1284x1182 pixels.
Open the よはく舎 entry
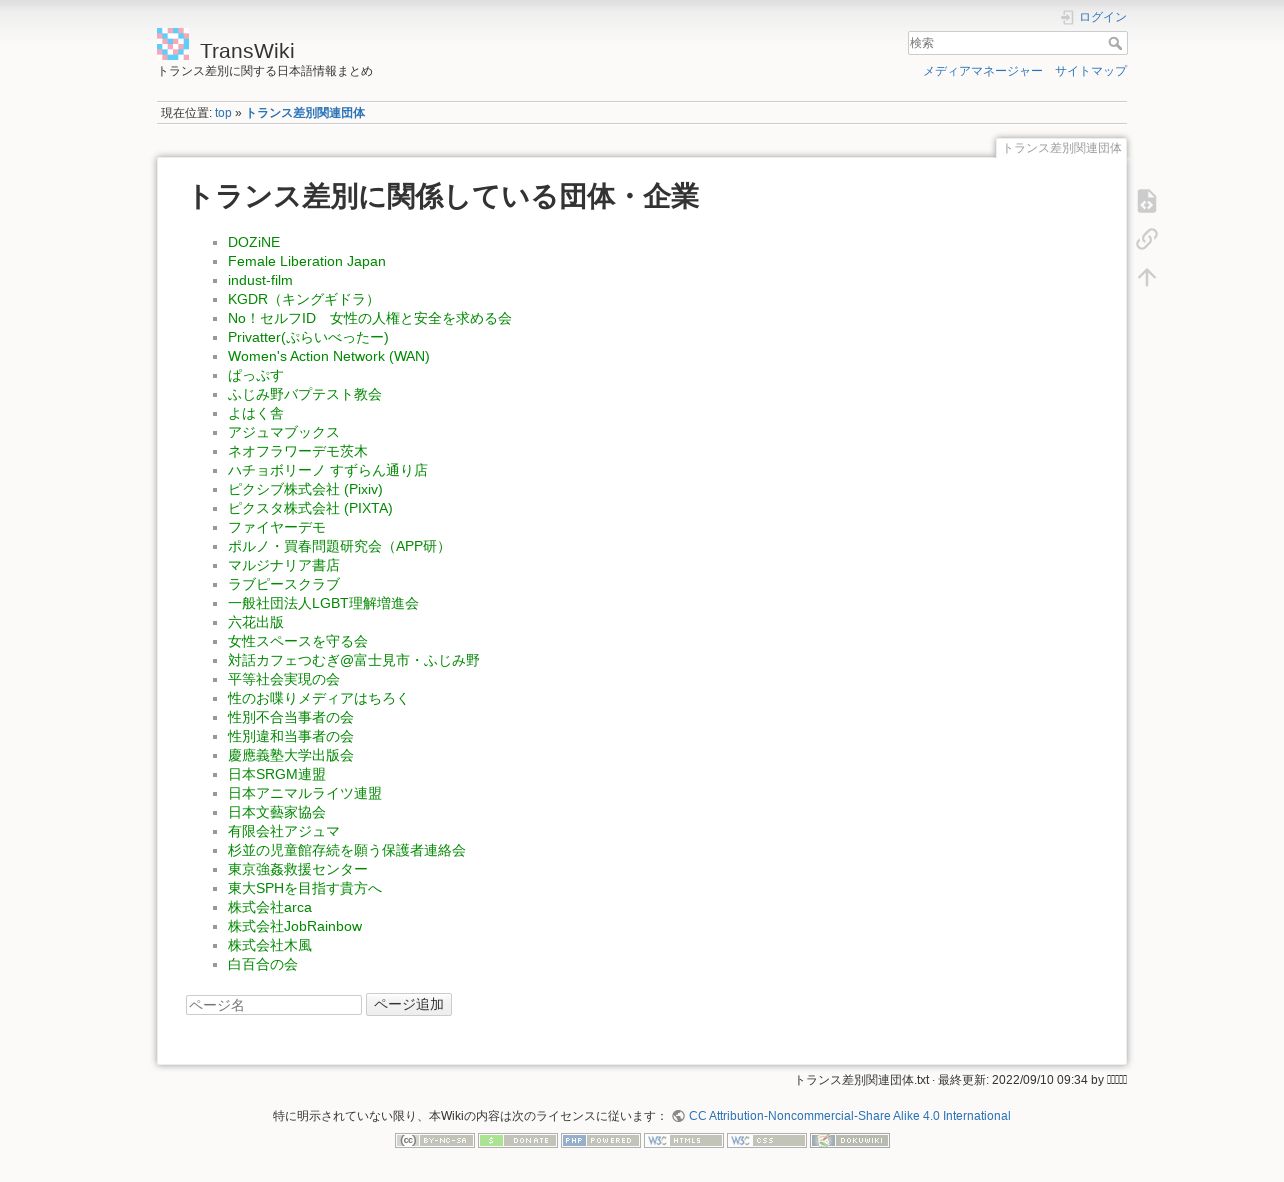pyautogui.click(x=256, y=413)
